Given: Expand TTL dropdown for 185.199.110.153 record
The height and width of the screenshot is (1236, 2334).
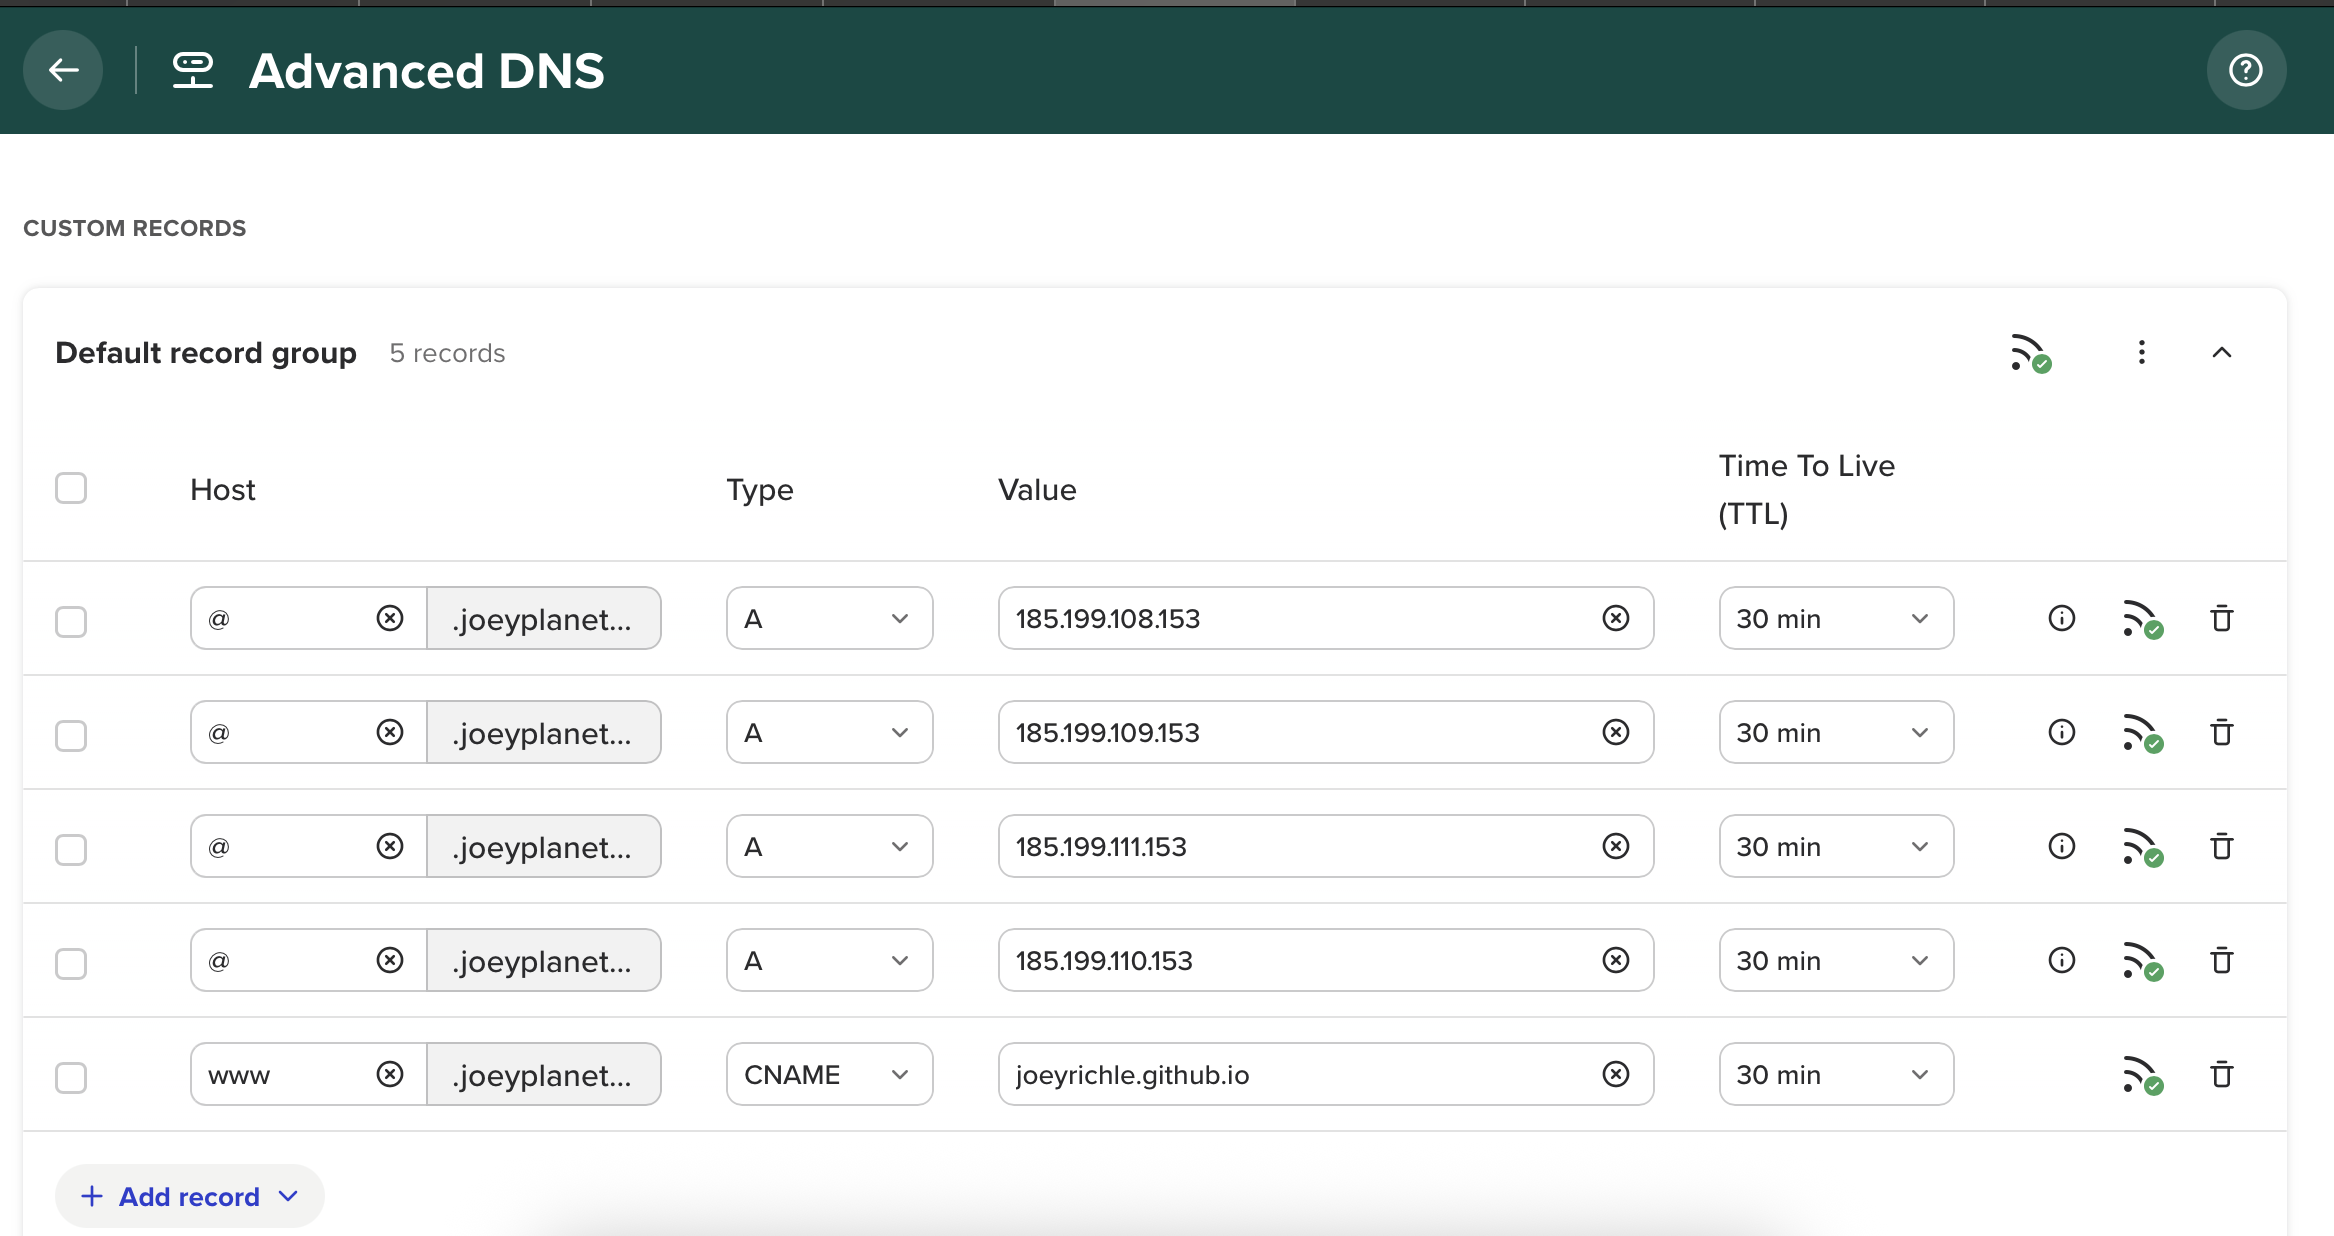Looking at the screenshot, I should [1835, 961].
